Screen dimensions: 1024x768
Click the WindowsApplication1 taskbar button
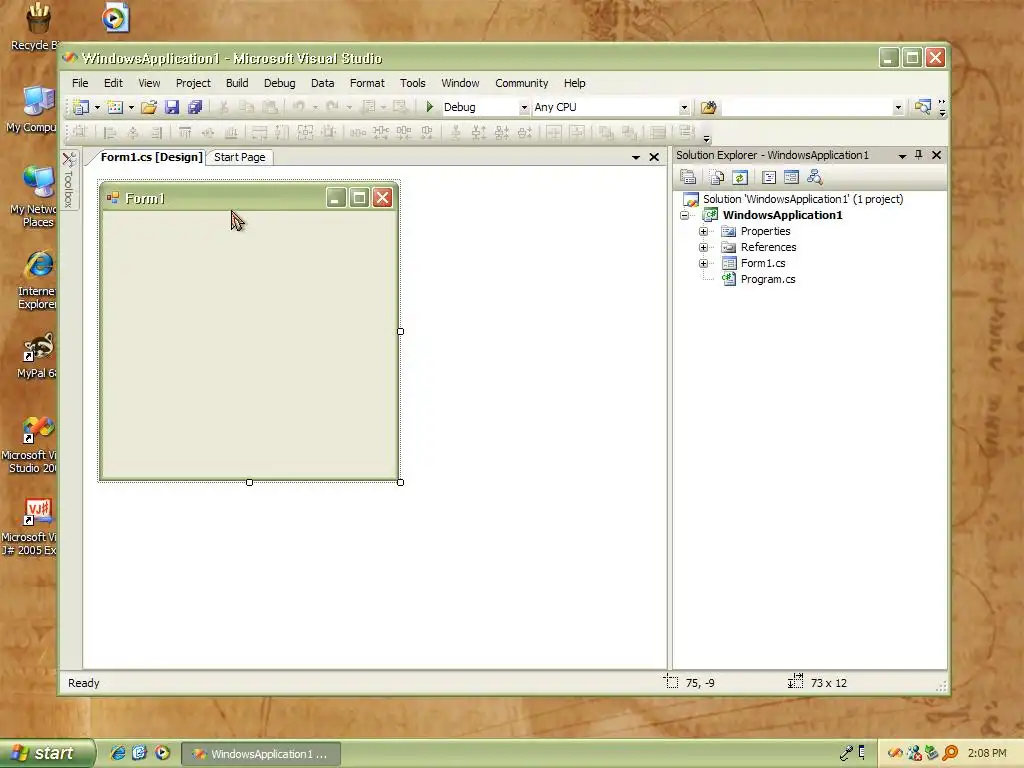point(261,754)
